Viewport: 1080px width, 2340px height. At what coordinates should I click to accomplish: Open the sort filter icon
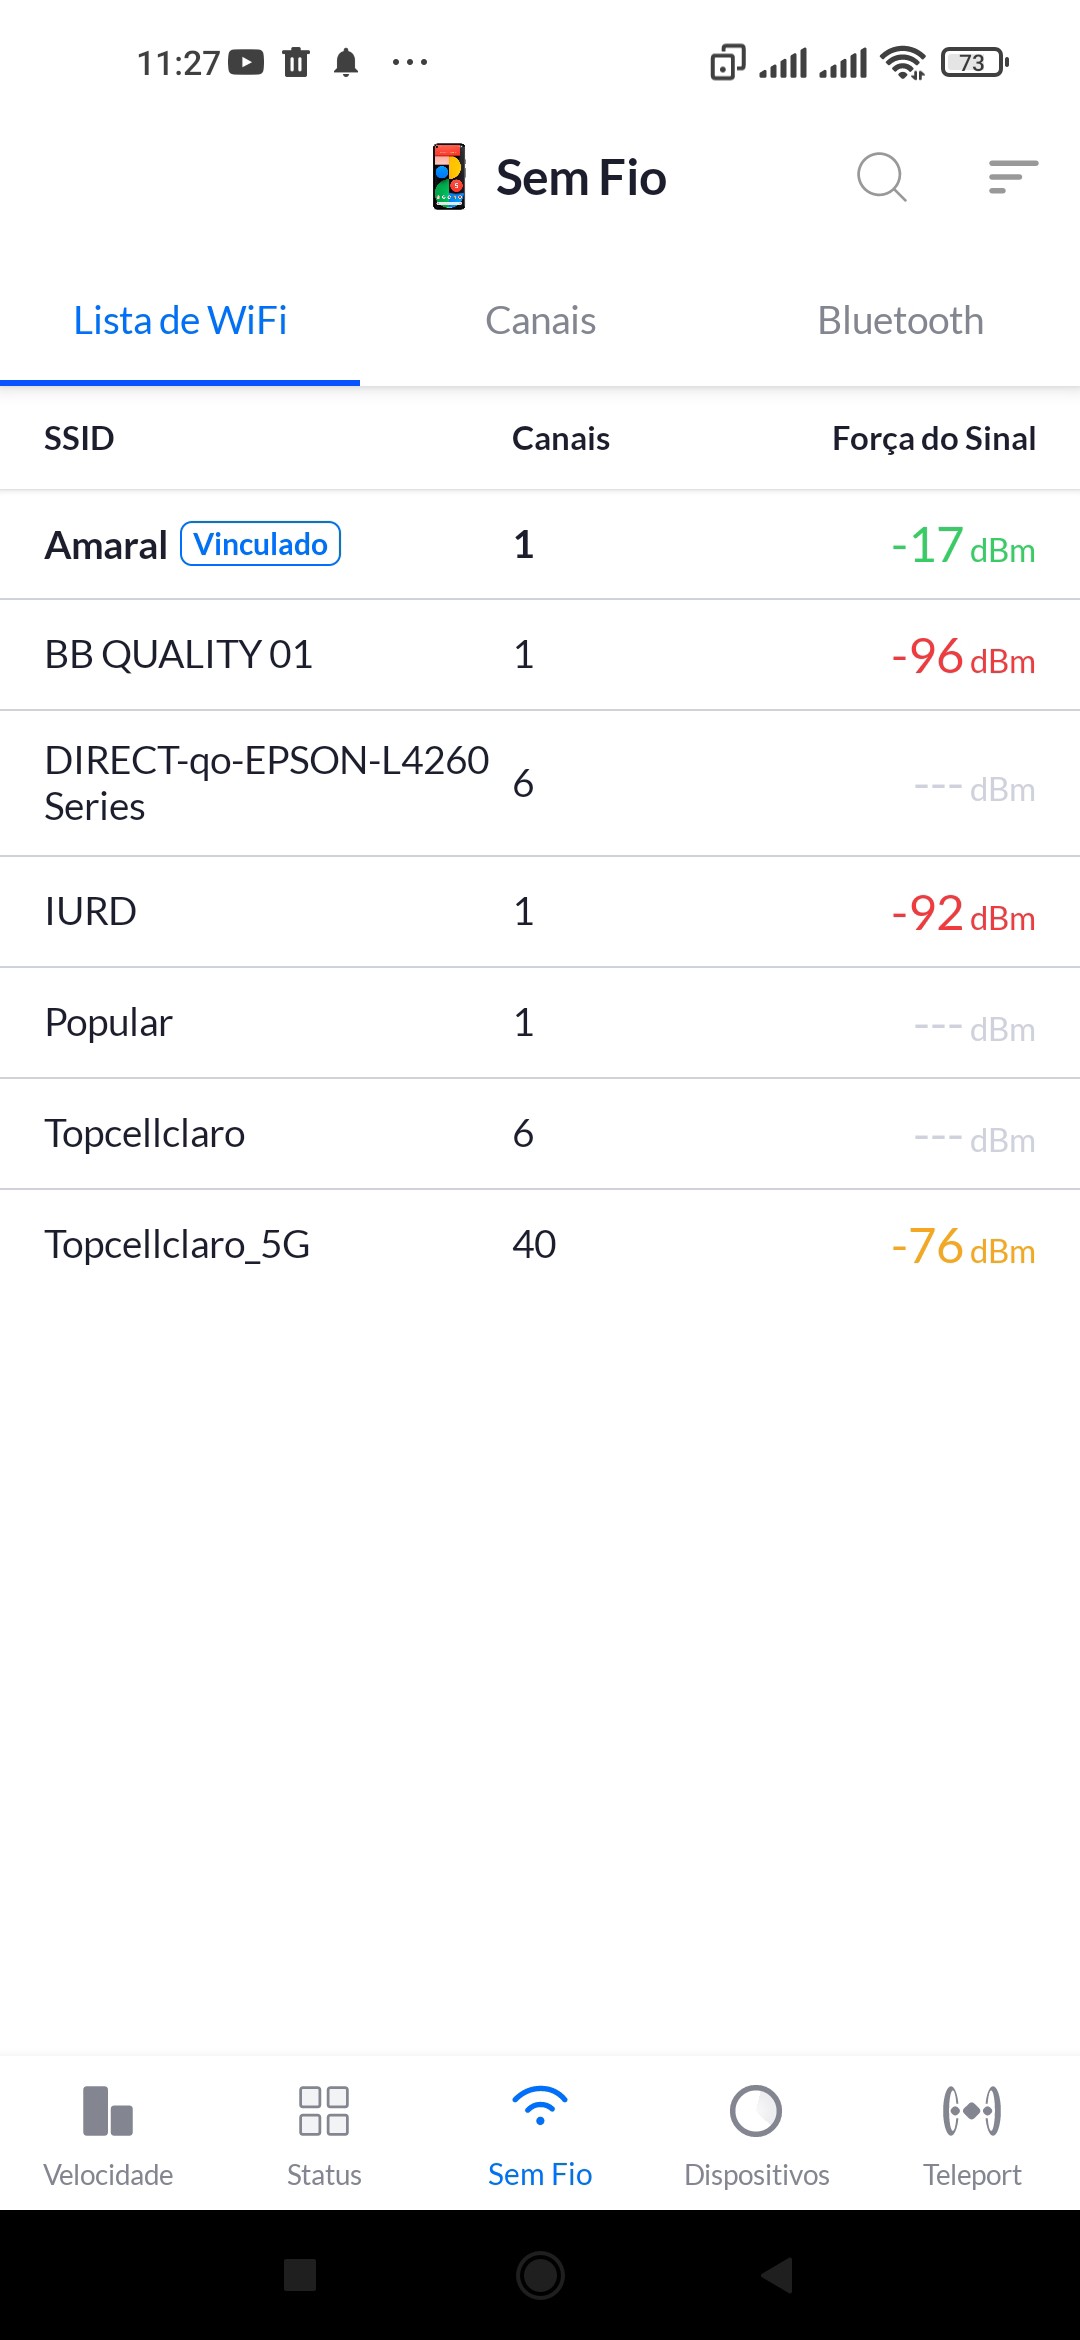point(1012,177)
